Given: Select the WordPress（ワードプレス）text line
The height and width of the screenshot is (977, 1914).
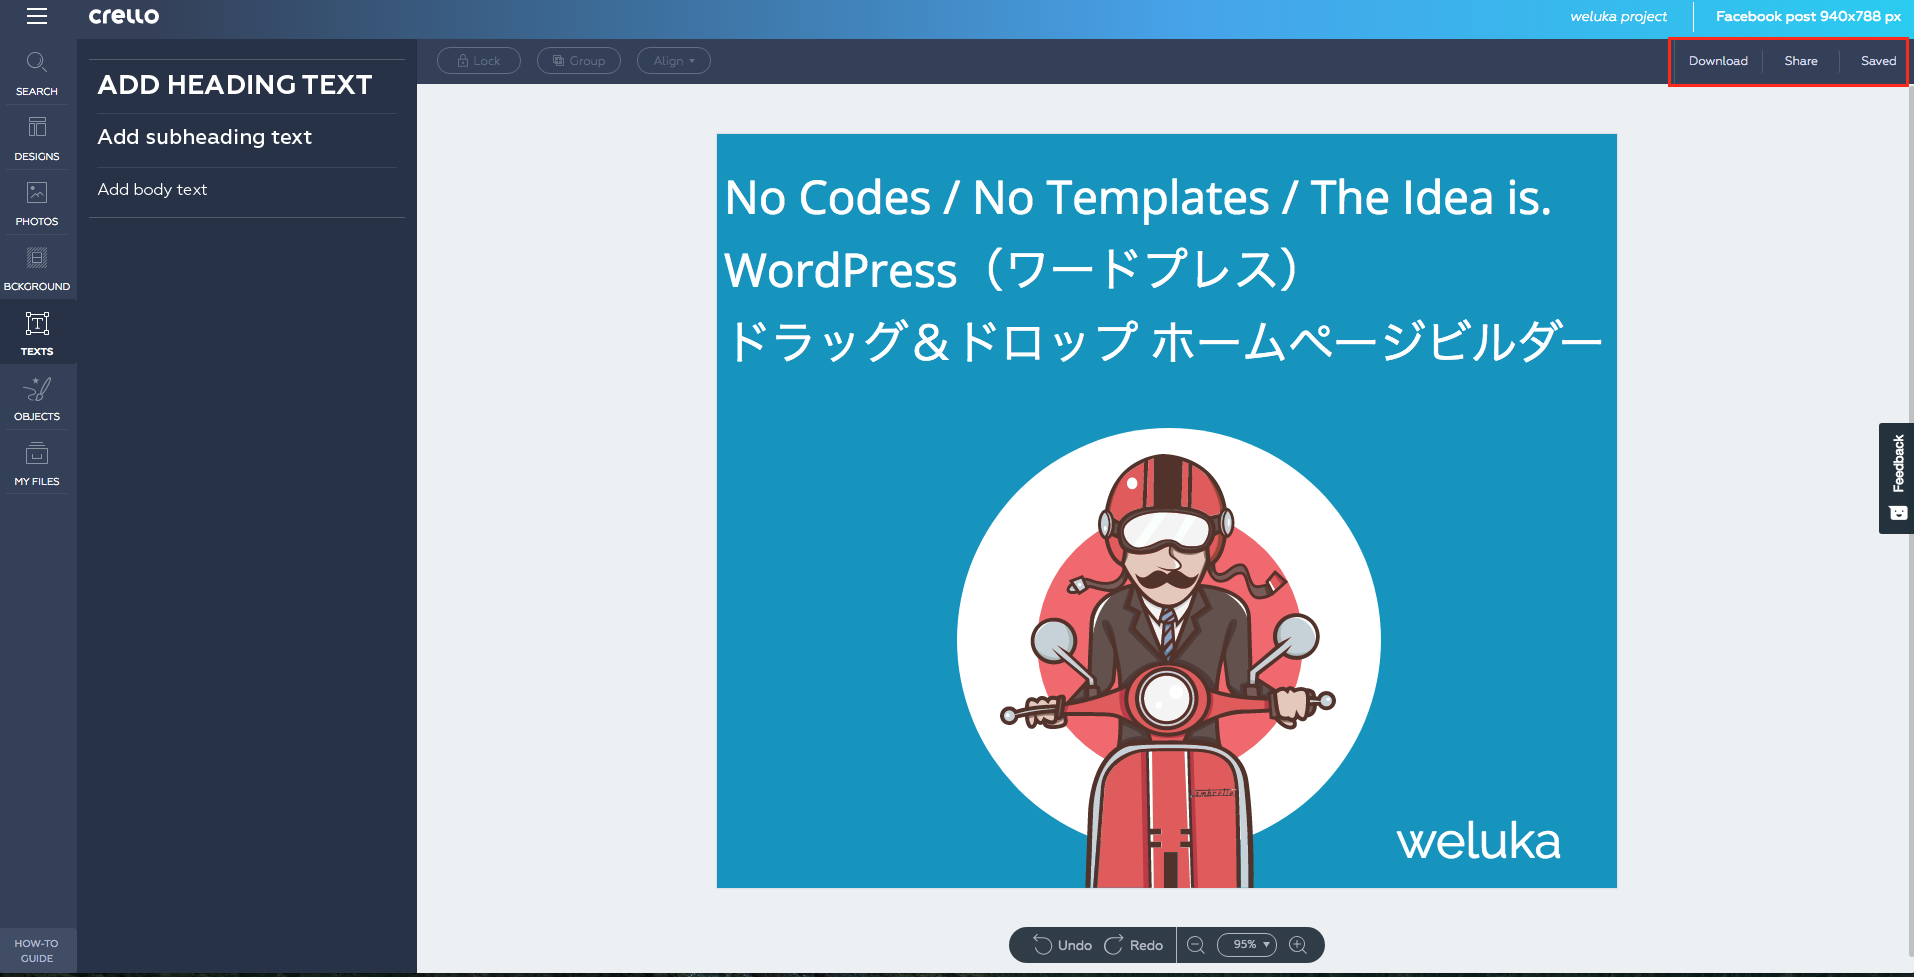Looking at the screenshot, I should coord(1012,269).
